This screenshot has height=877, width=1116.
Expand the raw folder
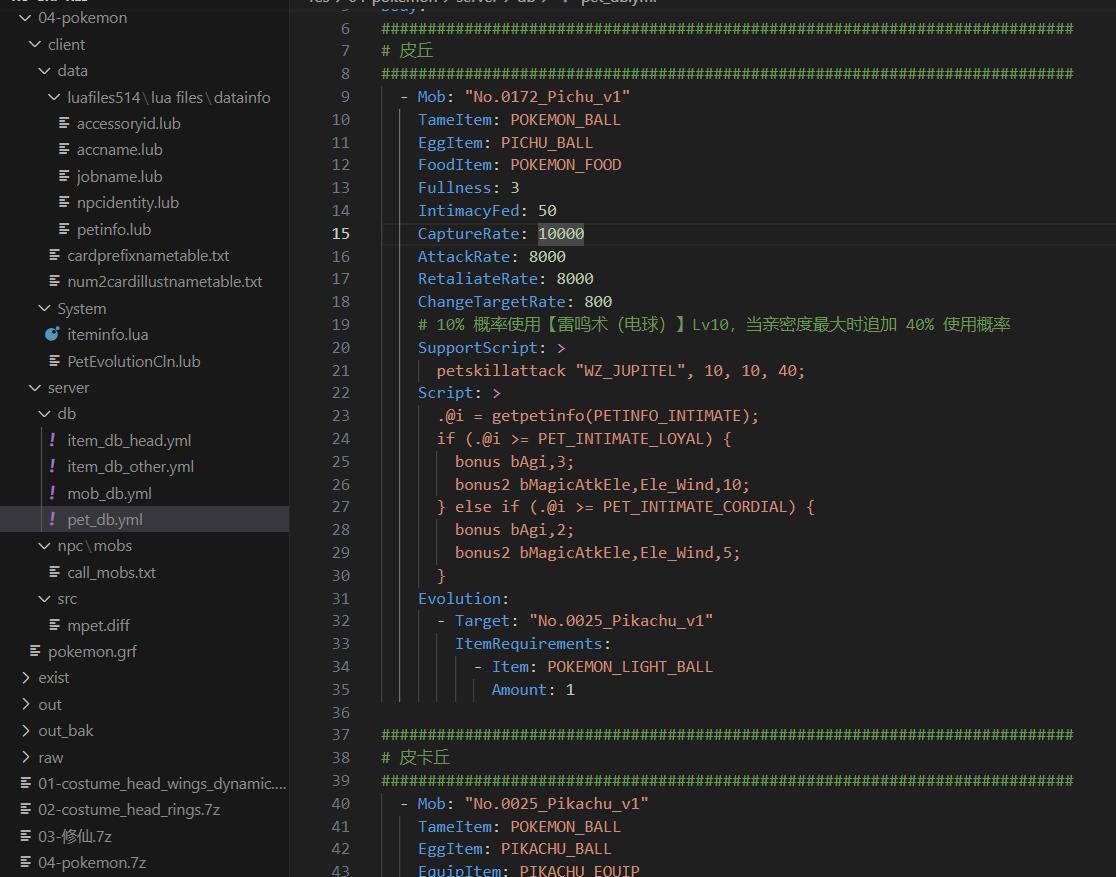(x=26, y=757)
